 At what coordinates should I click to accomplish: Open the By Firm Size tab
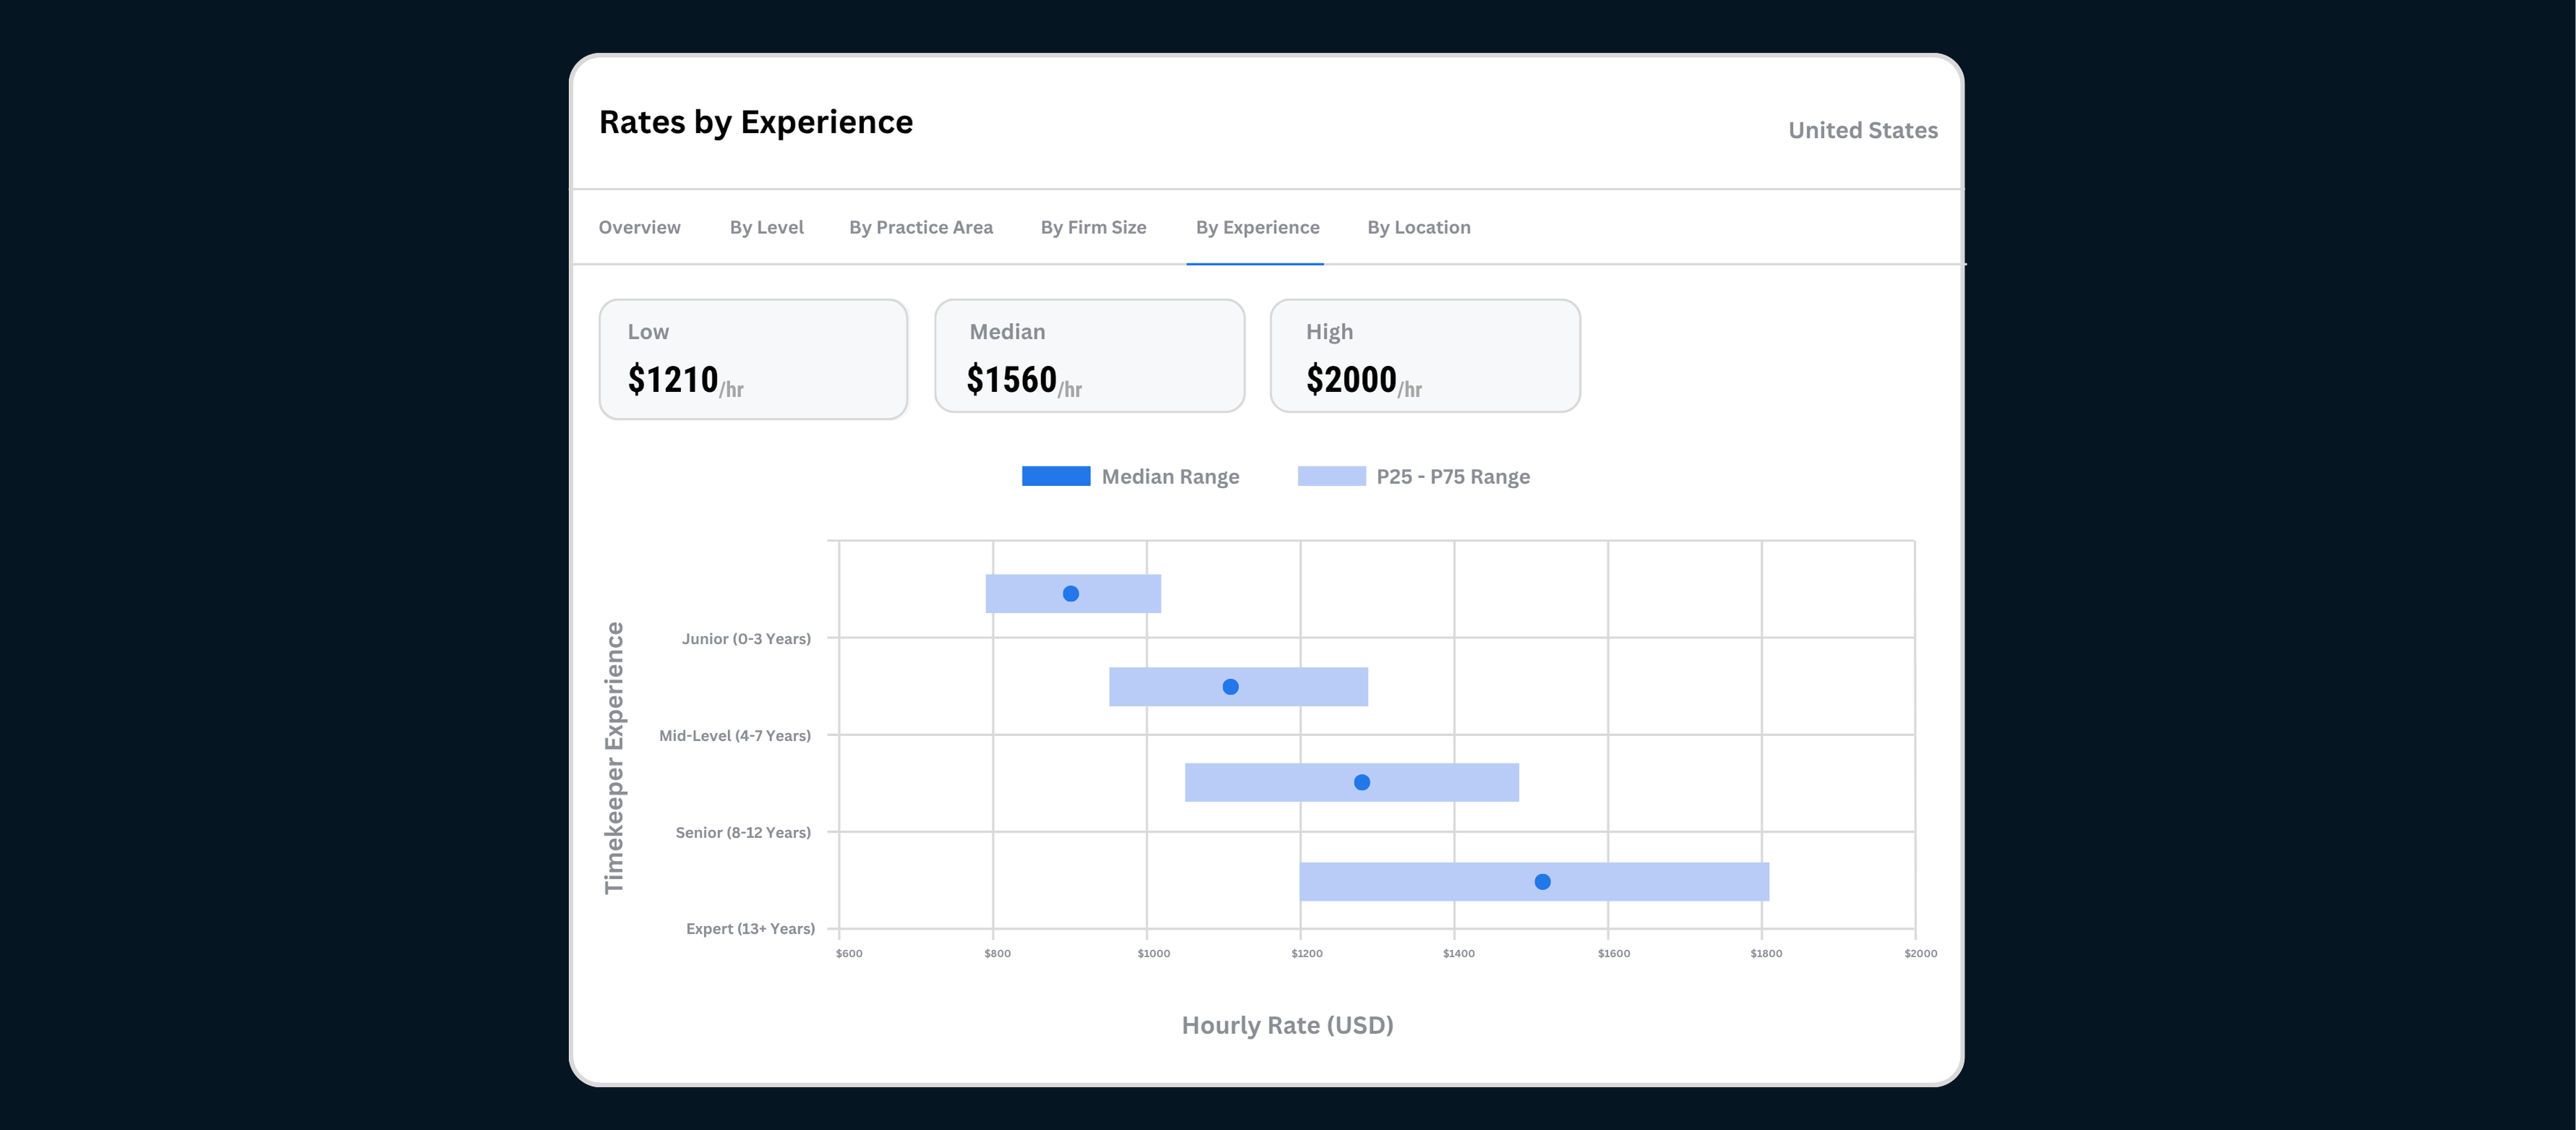[x=1093, y=227]
